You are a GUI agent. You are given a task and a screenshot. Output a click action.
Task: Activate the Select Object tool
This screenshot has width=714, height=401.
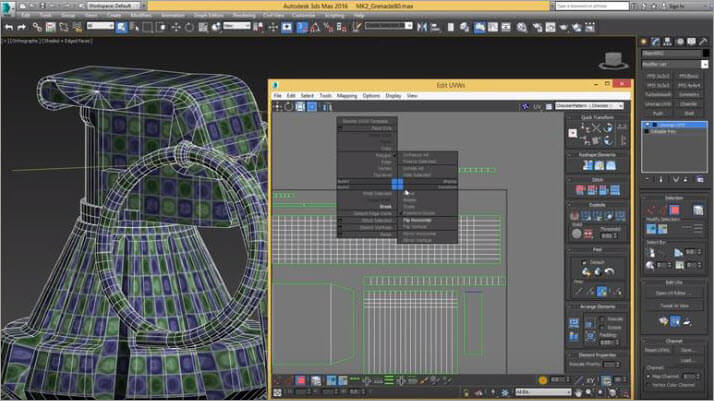pos(121,27)
